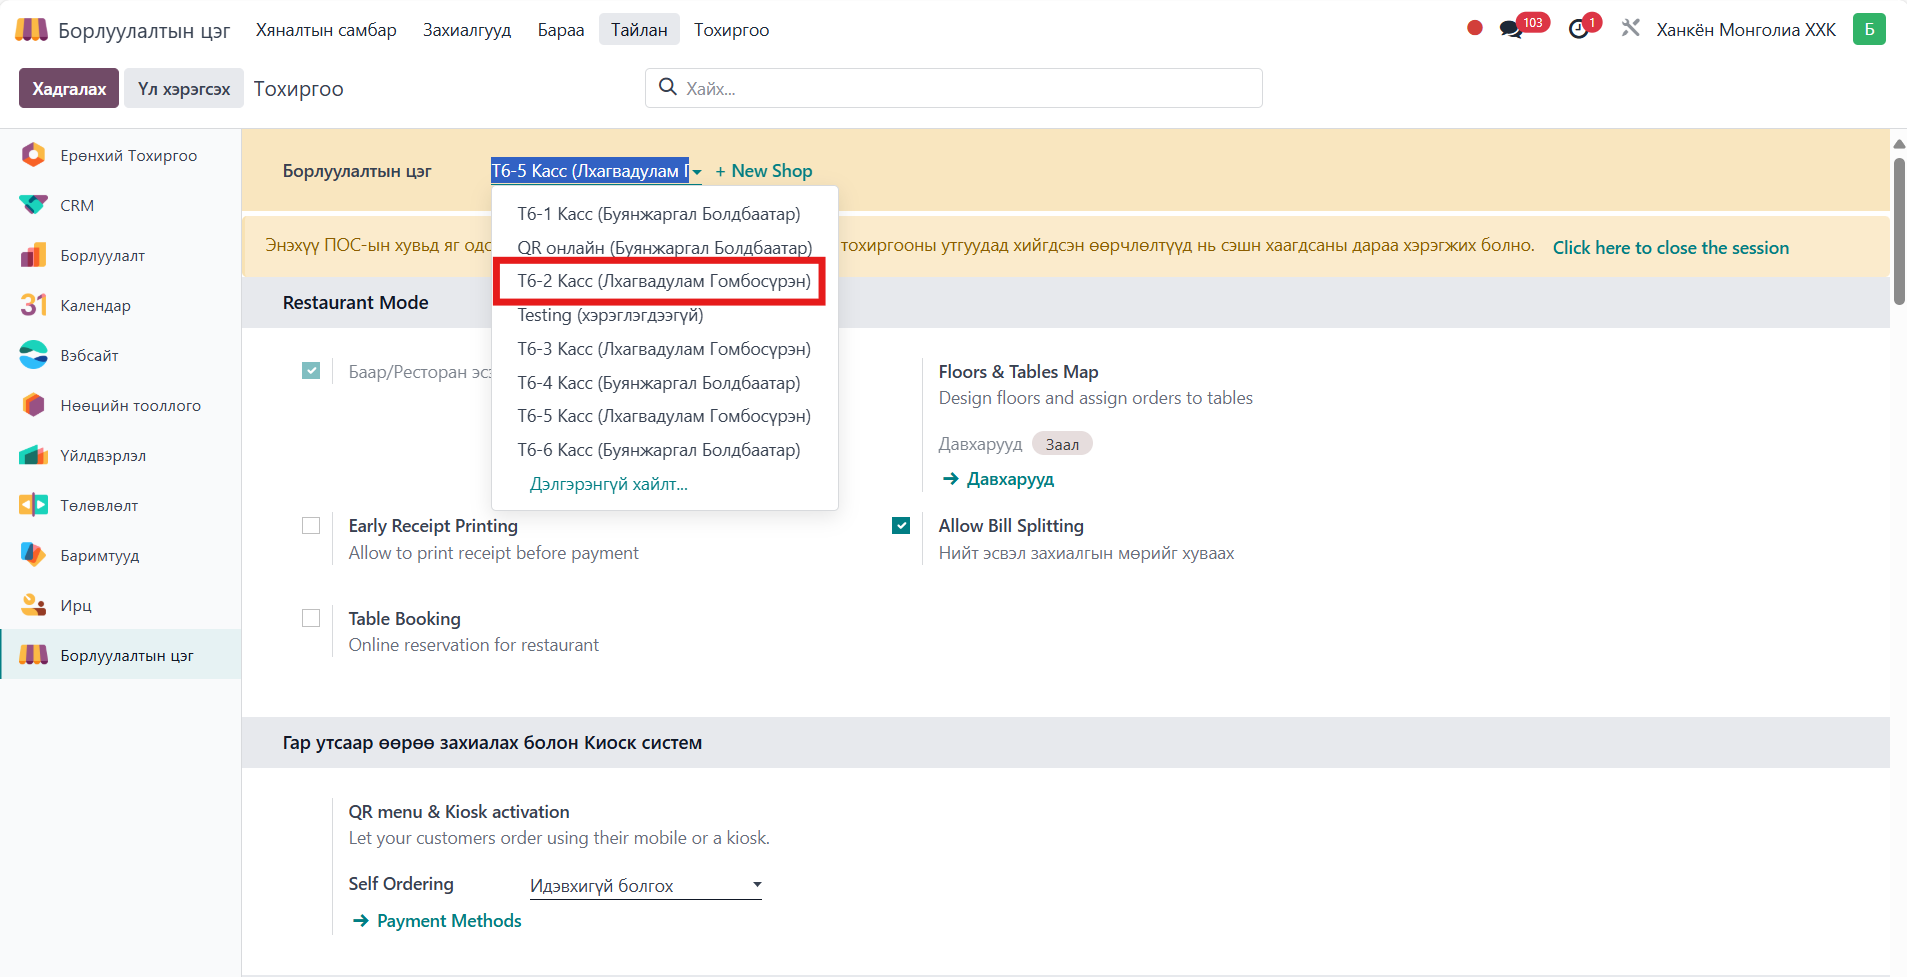Screen dimensions: 1907x977
Task: Select Т6-2 Касс (Лхагвадулам Гомбосүрэн) option
Action: click(x=664, y=281)
